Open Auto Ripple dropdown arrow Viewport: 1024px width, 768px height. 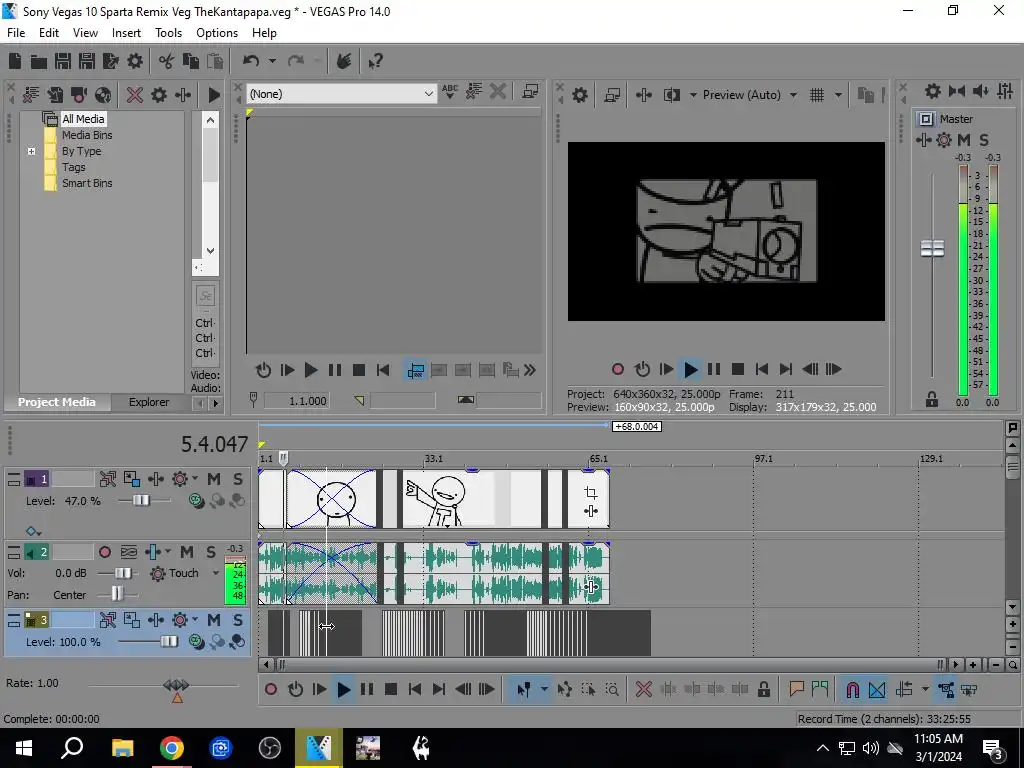[x=925, y=690]
